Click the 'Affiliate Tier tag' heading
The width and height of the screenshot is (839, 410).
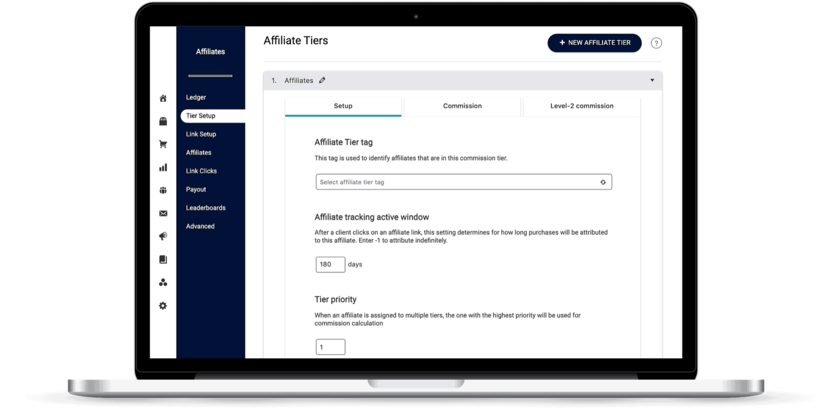coord(344,142)
